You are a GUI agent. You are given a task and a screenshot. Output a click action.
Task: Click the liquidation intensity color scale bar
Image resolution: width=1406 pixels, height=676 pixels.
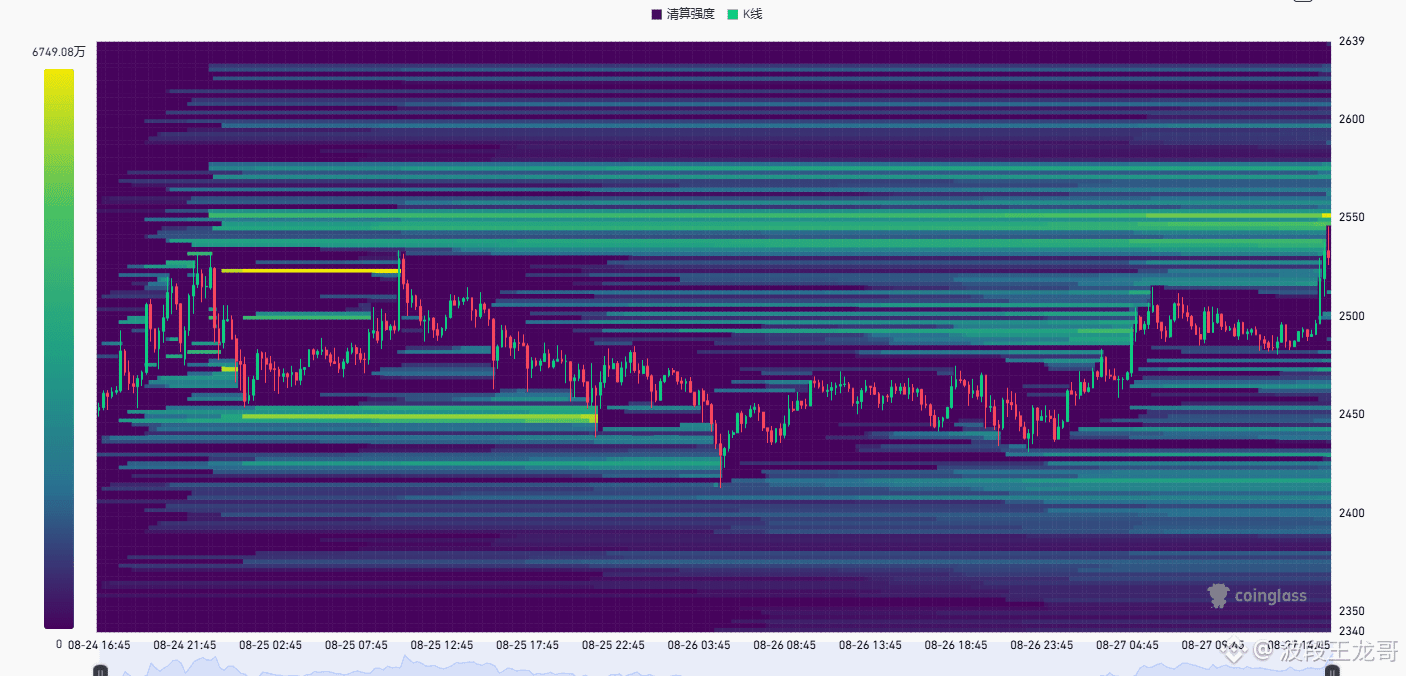point(59,349)
